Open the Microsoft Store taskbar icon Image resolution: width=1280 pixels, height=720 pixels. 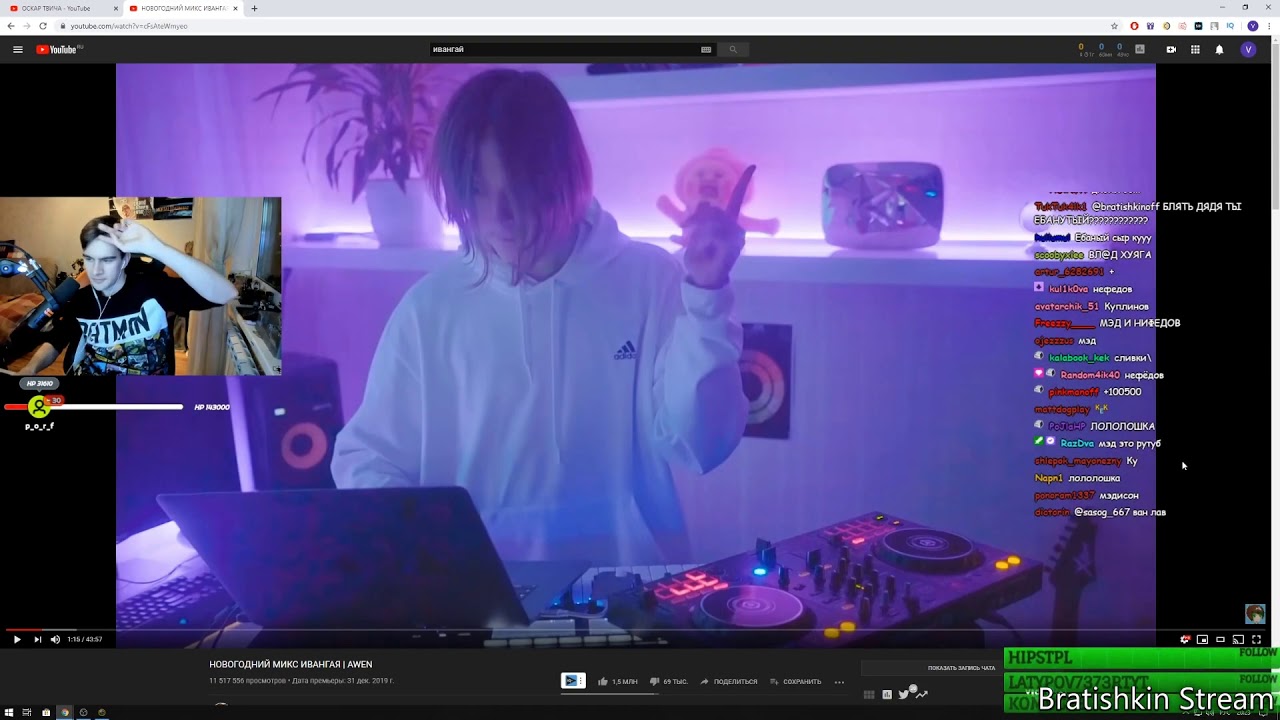tap(46, 713)
